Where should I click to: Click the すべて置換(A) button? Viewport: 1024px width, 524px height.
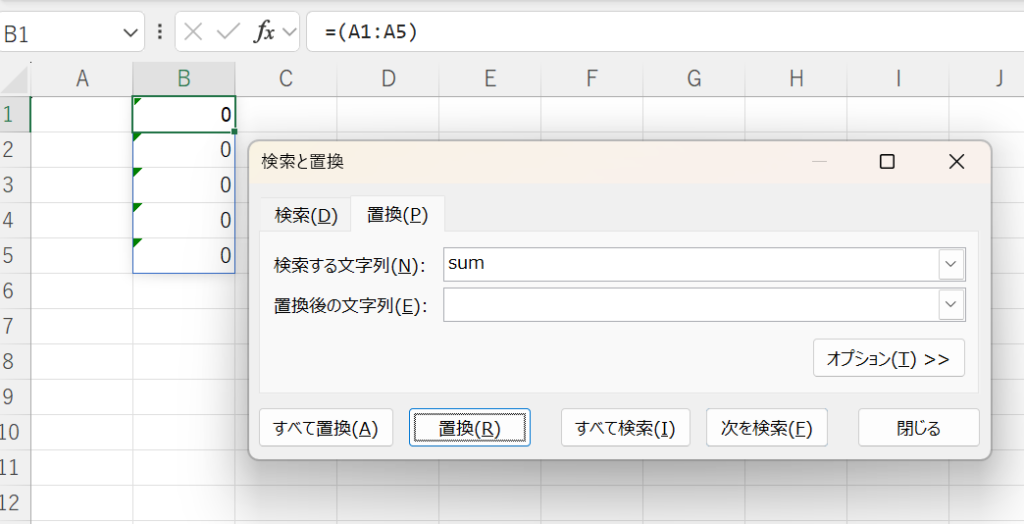[326, 428]
